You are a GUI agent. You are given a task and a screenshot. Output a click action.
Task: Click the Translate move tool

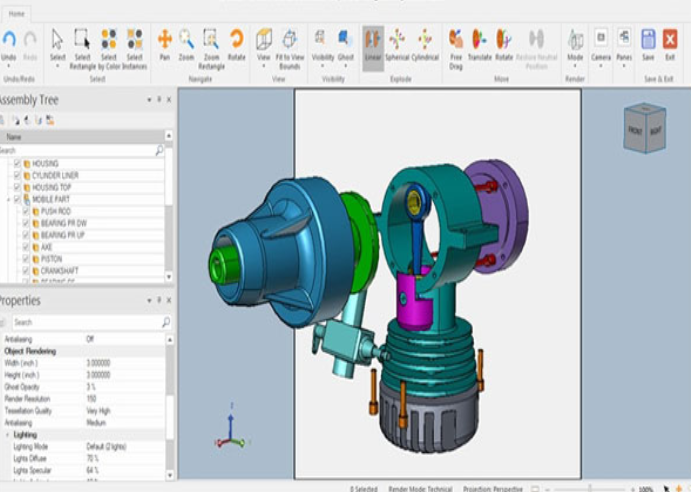[480, 42]
